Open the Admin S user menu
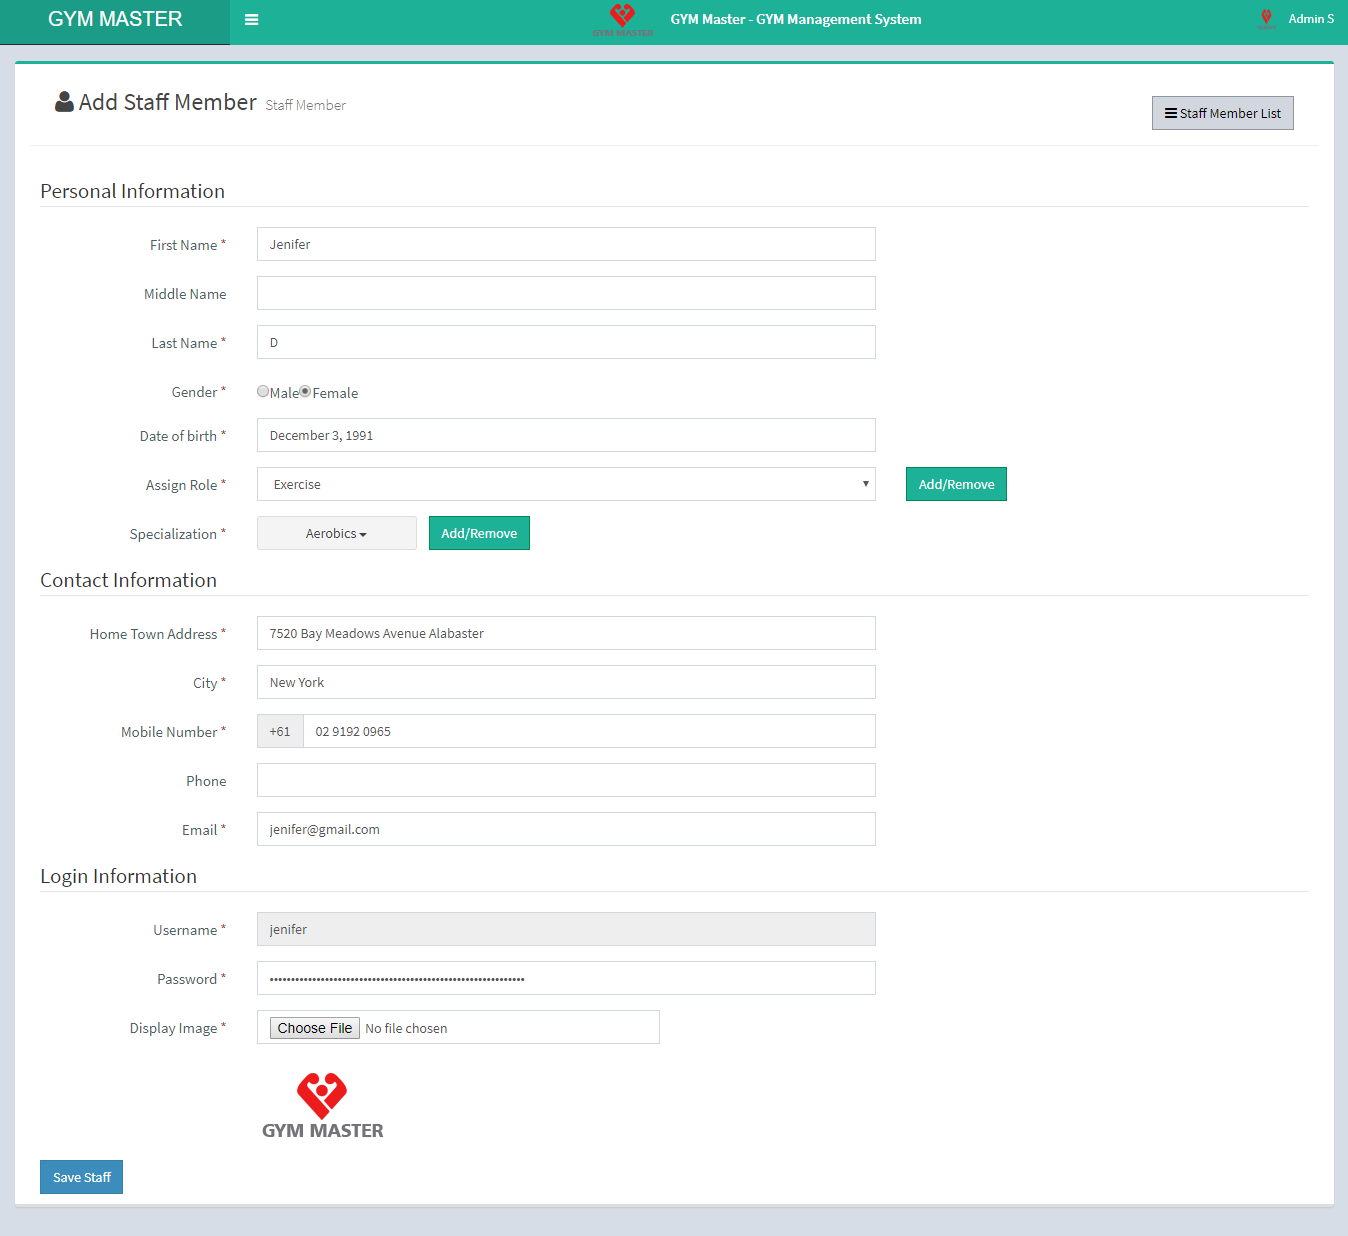Screen dimensions: 1348x1236 click(x=1310, y=19)
